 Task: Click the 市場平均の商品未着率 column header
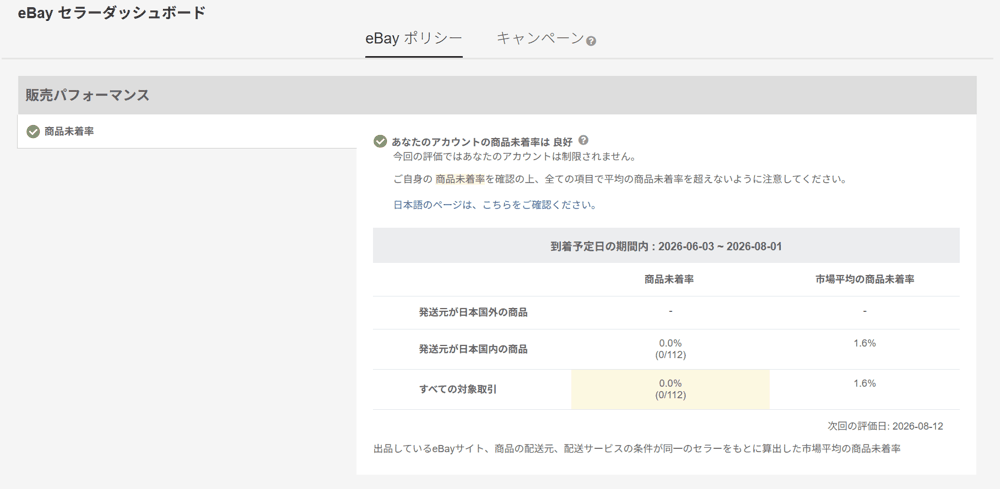(864, 279)
